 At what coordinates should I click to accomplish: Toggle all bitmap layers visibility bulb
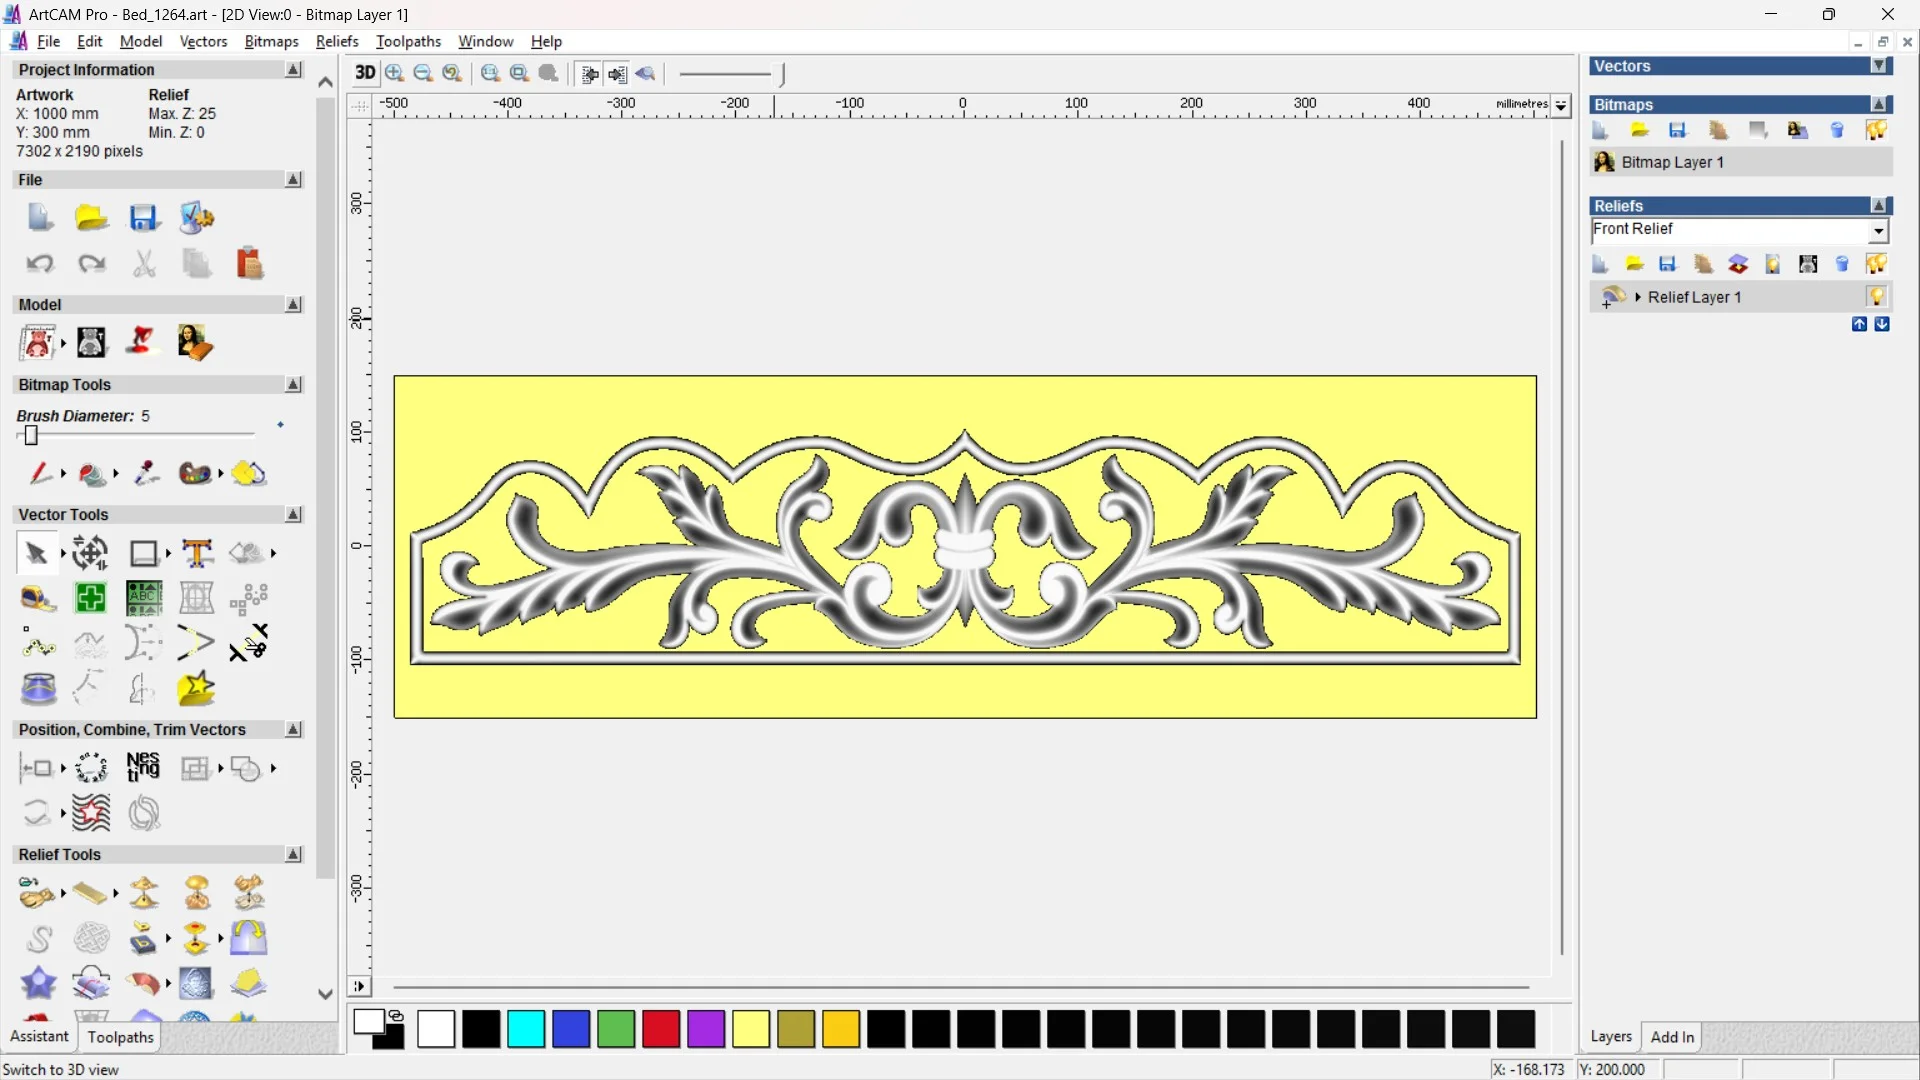1875,130
